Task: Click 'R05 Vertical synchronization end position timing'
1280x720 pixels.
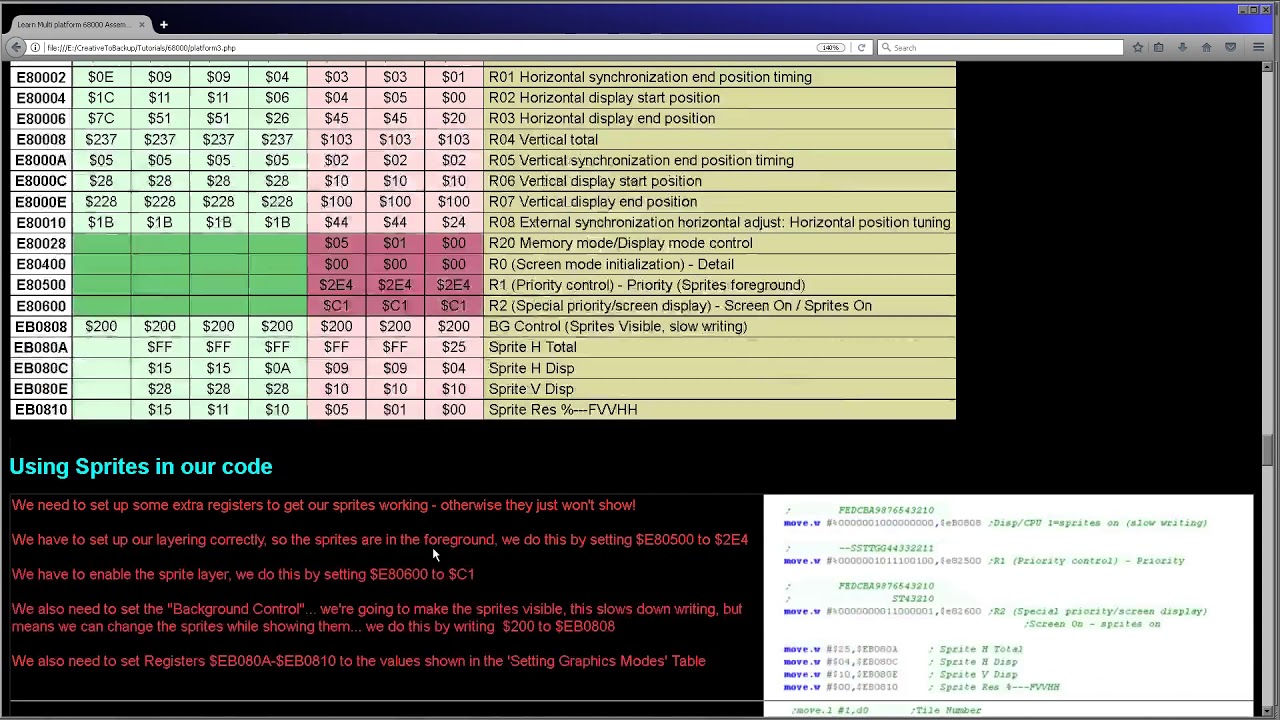Action: click(641, 160)
